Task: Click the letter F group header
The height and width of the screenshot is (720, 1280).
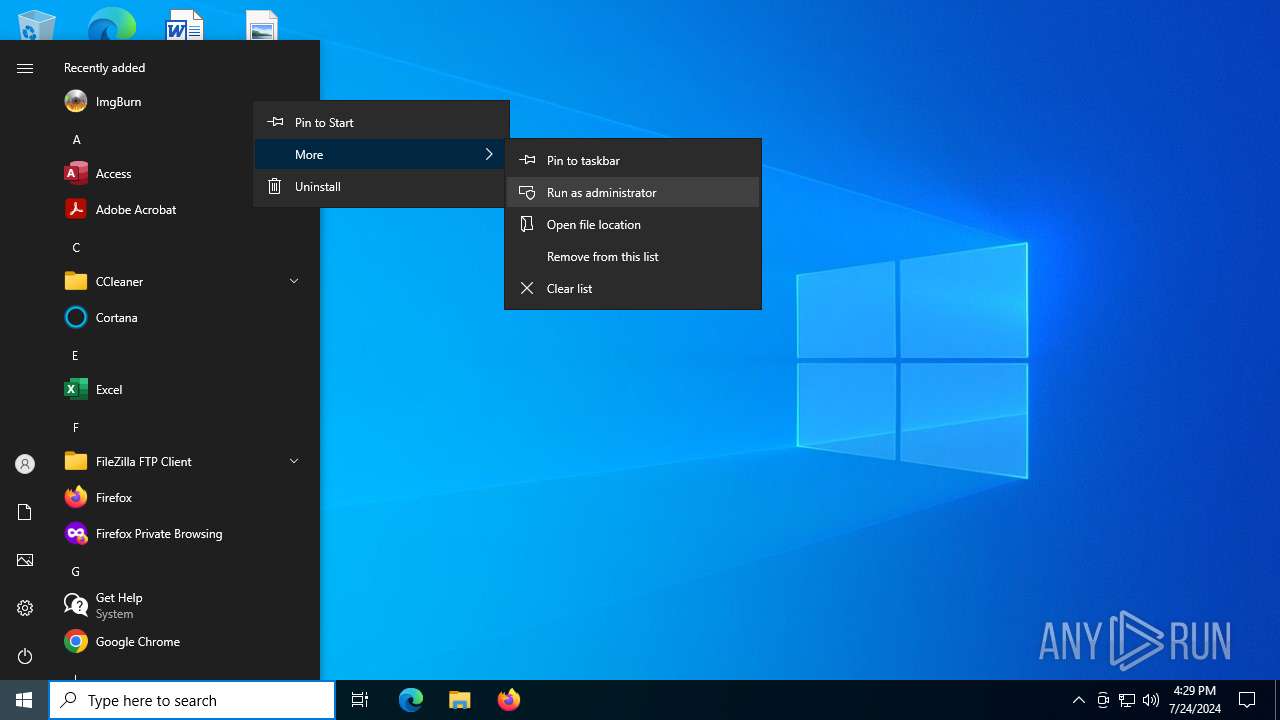Action: (x=76, y=428)
